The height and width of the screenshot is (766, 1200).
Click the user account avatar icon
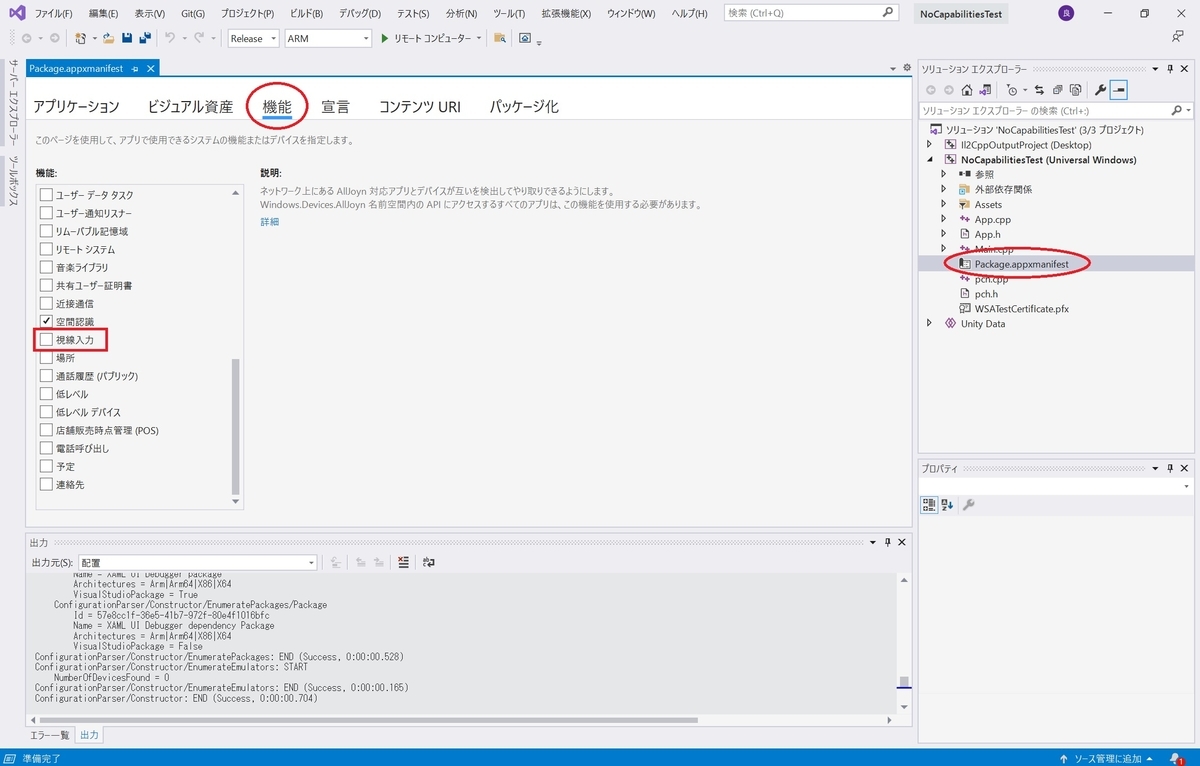pos(1066,13)
